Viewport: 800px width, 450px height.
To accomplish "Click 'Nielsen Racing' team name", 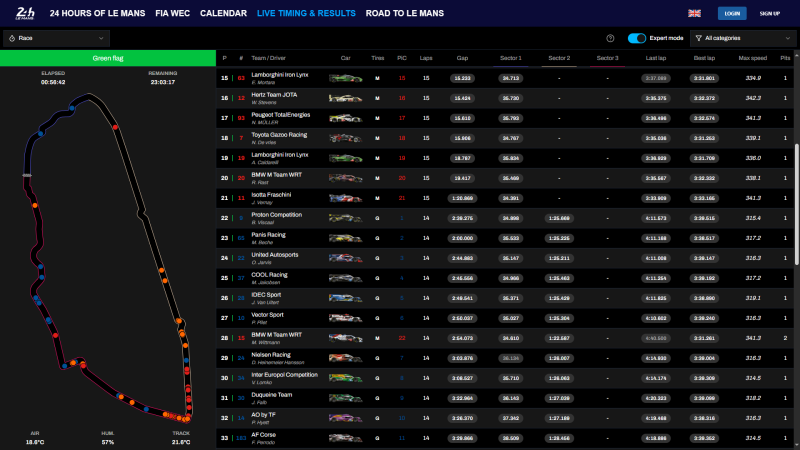I will [271, 355].
